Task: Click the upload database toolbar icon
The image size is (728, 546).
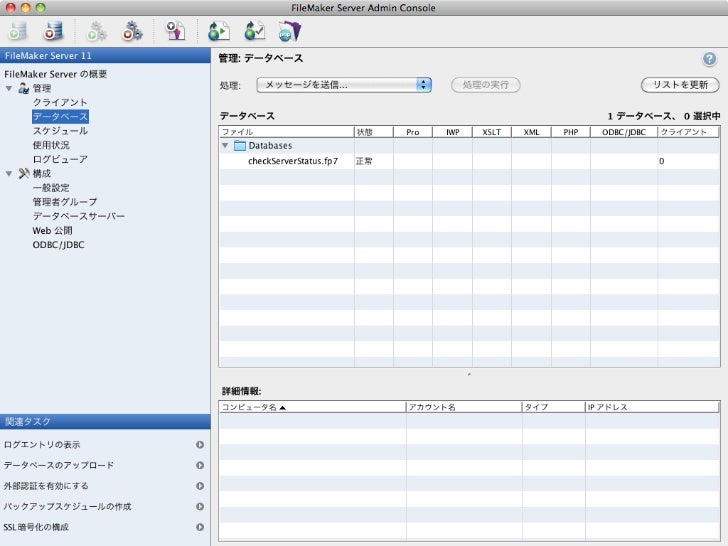Action: coord(175,31)
